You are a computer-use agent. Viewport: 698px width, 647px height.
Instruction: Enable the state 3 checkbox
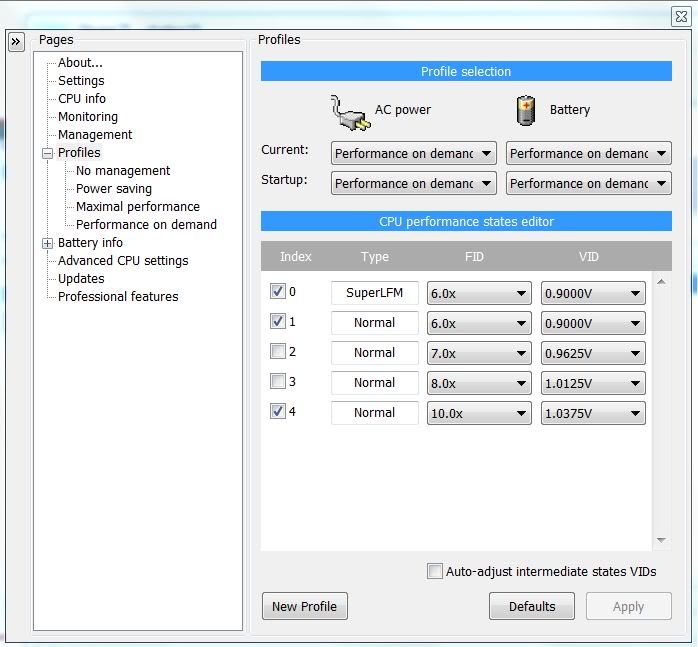278,381
